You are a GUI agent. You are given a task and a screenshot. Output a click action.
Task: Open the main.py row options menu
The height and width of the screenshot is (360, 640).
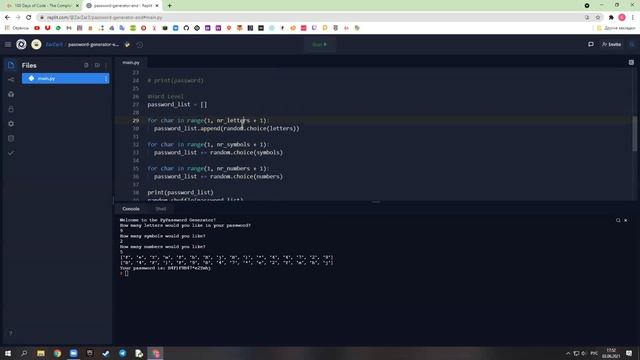(x=106, y=78)
